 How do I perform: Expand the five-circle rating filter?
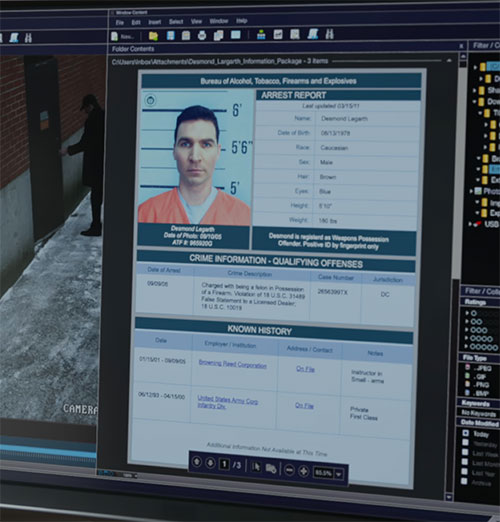click(x=467, y=347)
